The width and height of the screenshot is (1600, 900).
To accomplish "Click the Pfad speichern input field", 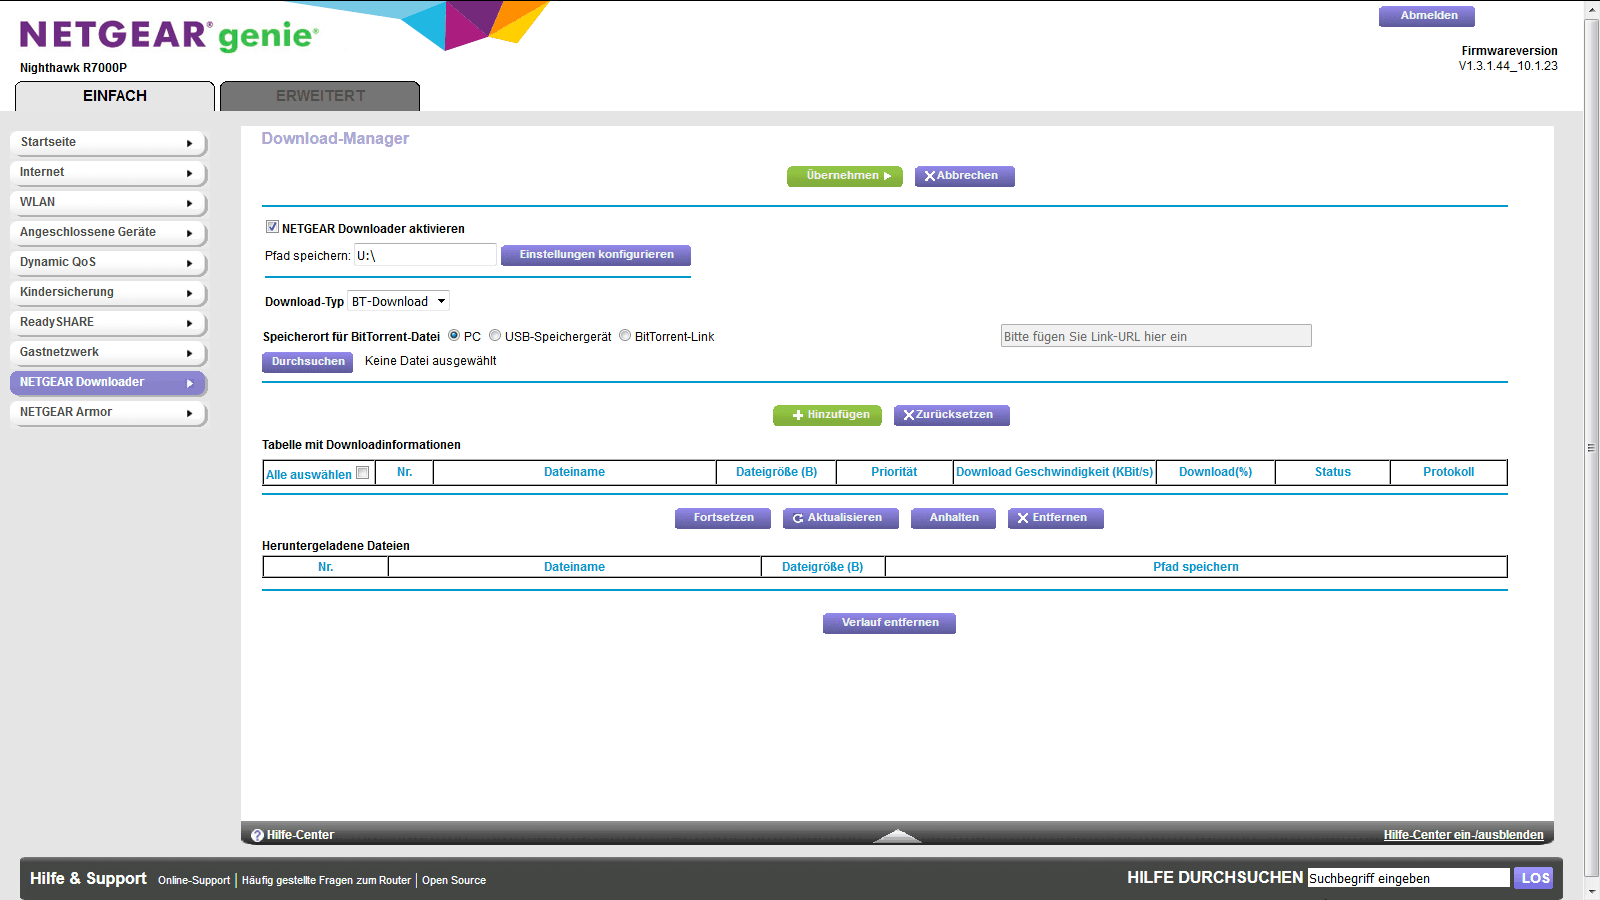I will 425,255.
